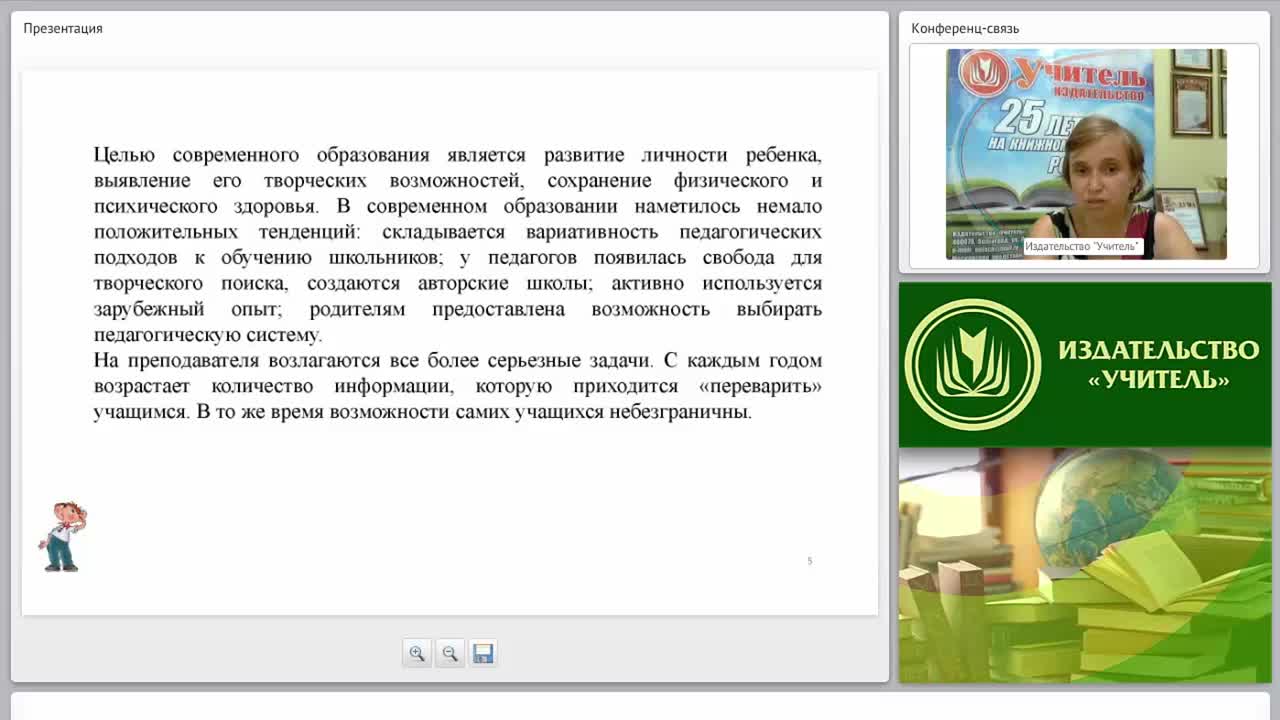
Task: Zoom in on the presentation slide
Action: 417,653
